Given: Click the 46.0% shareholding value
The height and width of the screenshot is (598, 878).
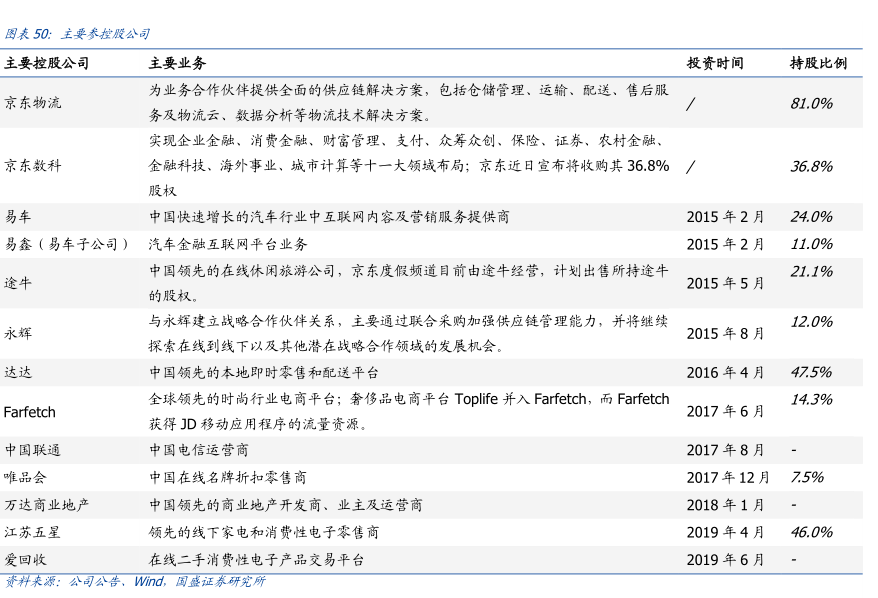Looking at the screenshot, I should pyautogui.click(x=811, y=532).
